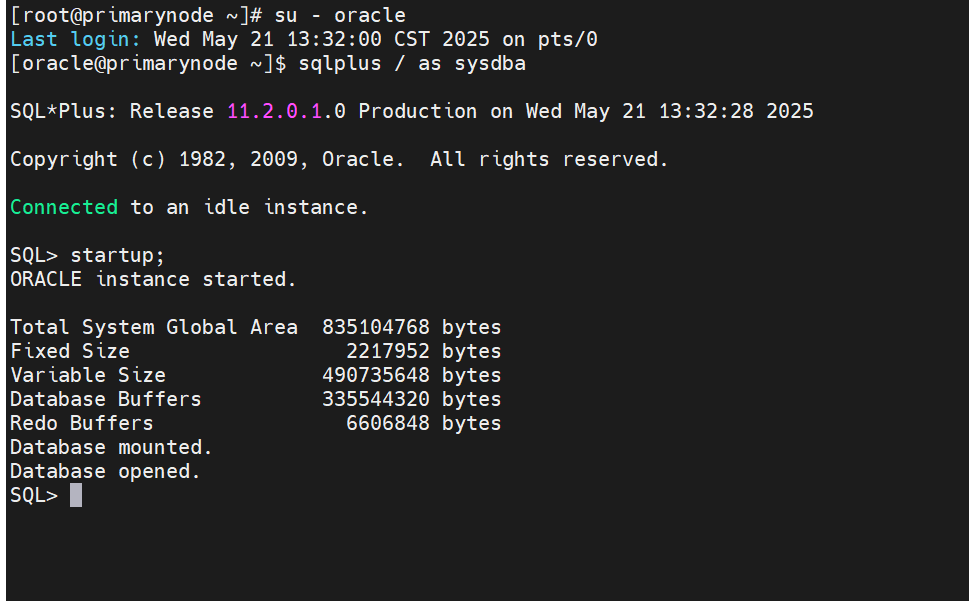Click the "Redo Buffers" label

pyautogui.click(x=82, y=423)
